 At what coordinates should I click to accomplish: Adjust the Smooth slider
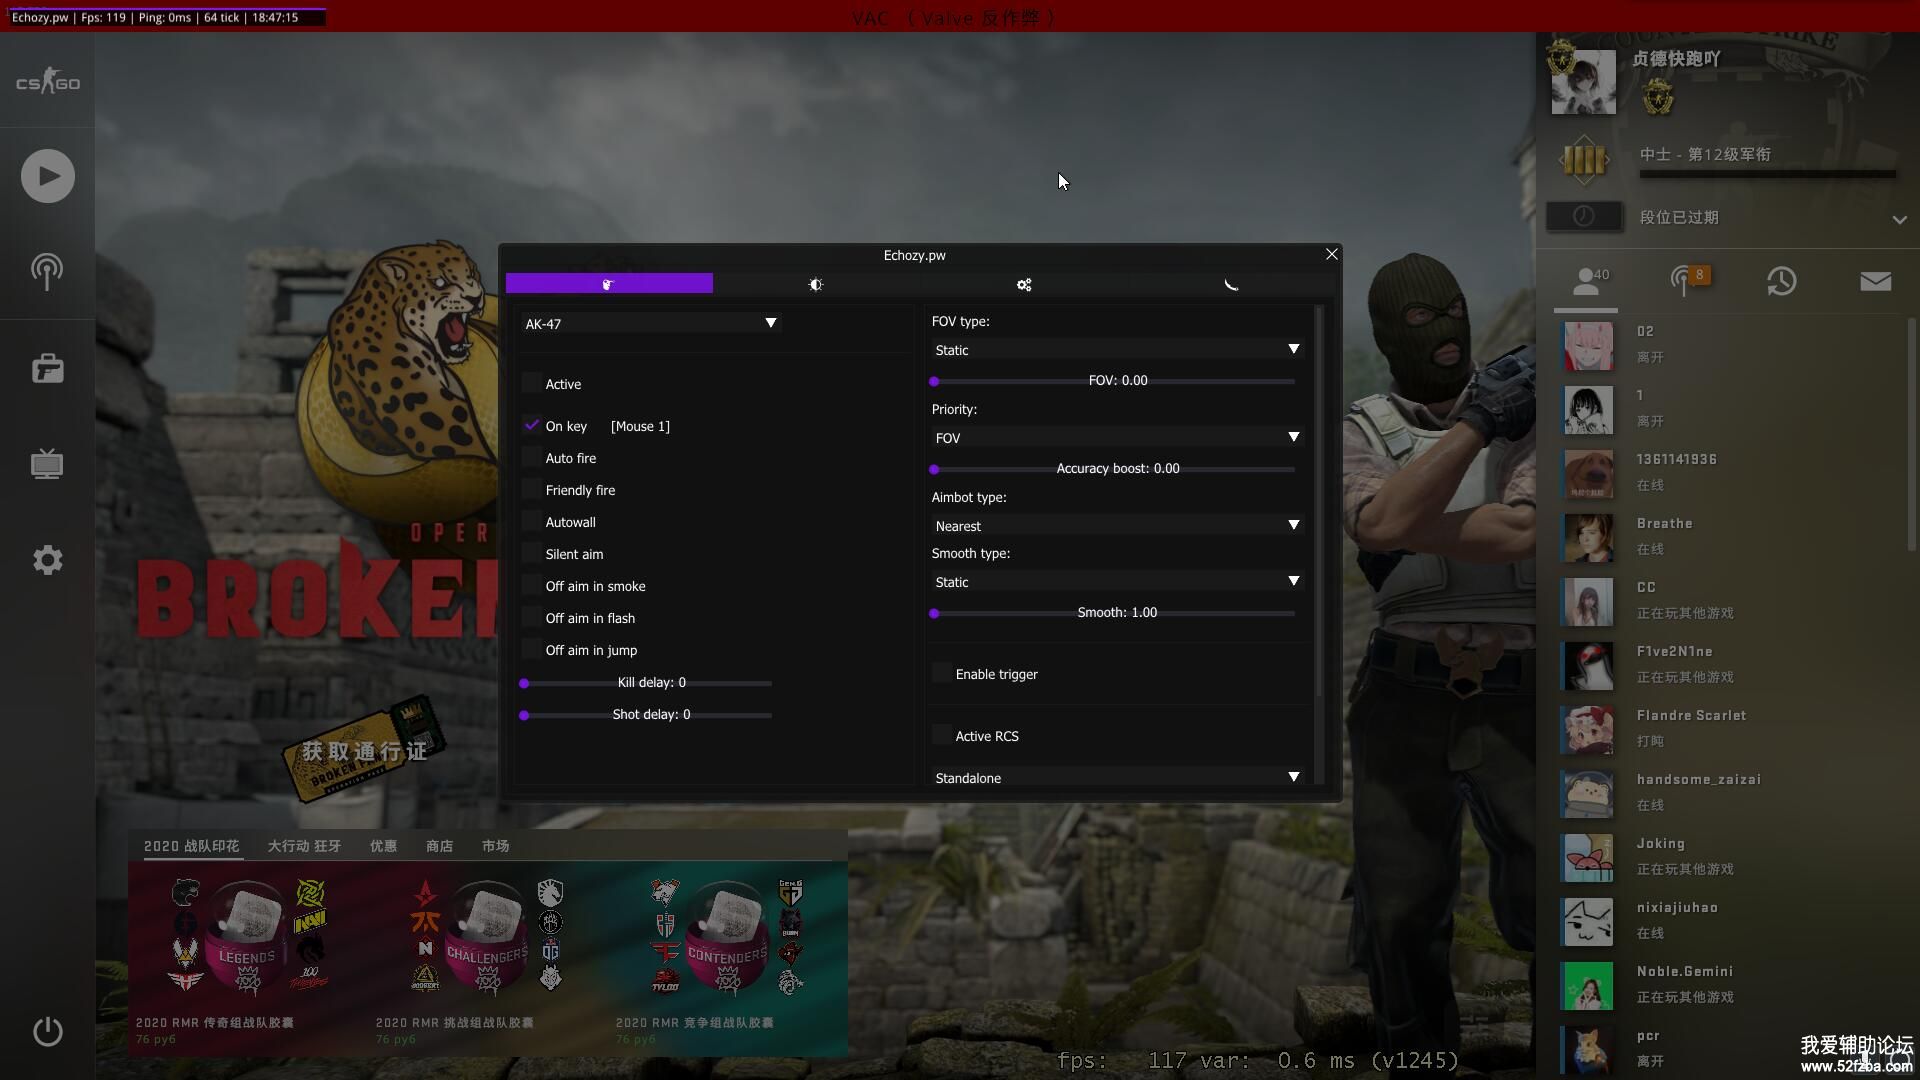(1114, 613)
